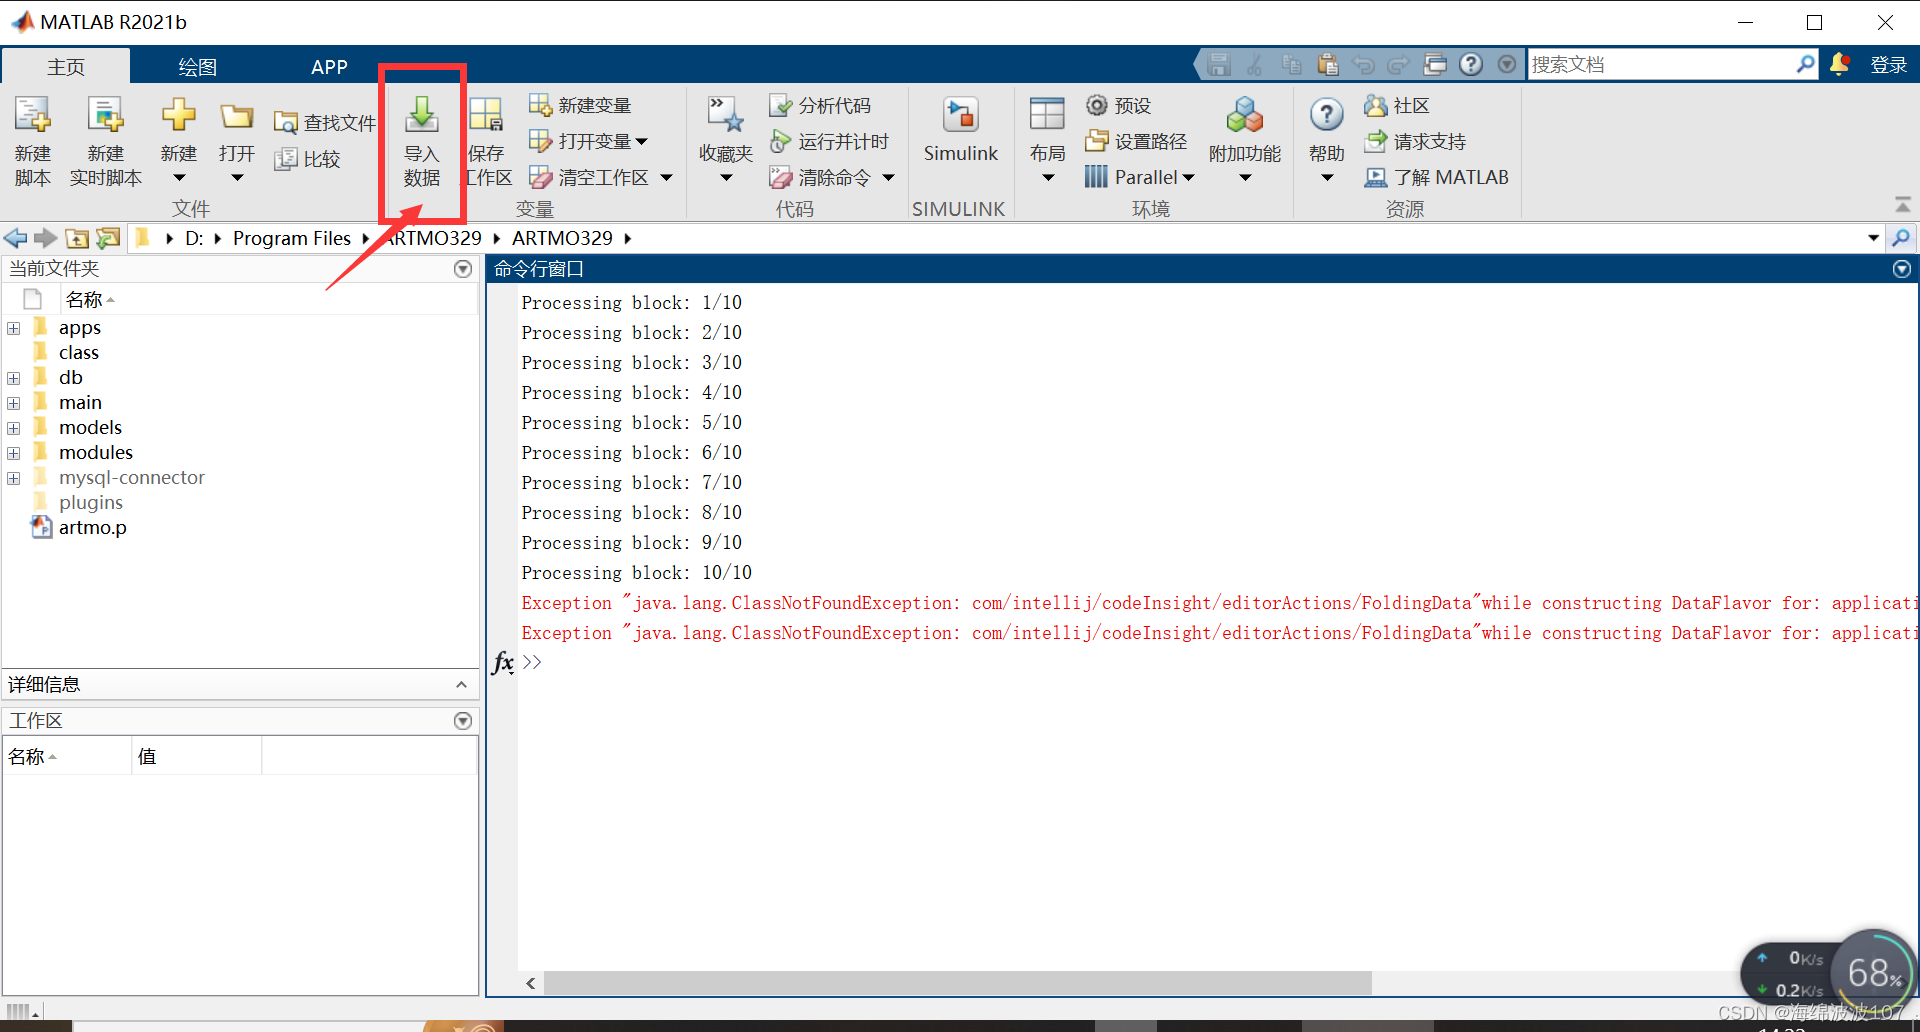Click Clear Commands (清除命令)
Image resolution: width=1920 pixels, height=1032 pixels.
(820, 177)
